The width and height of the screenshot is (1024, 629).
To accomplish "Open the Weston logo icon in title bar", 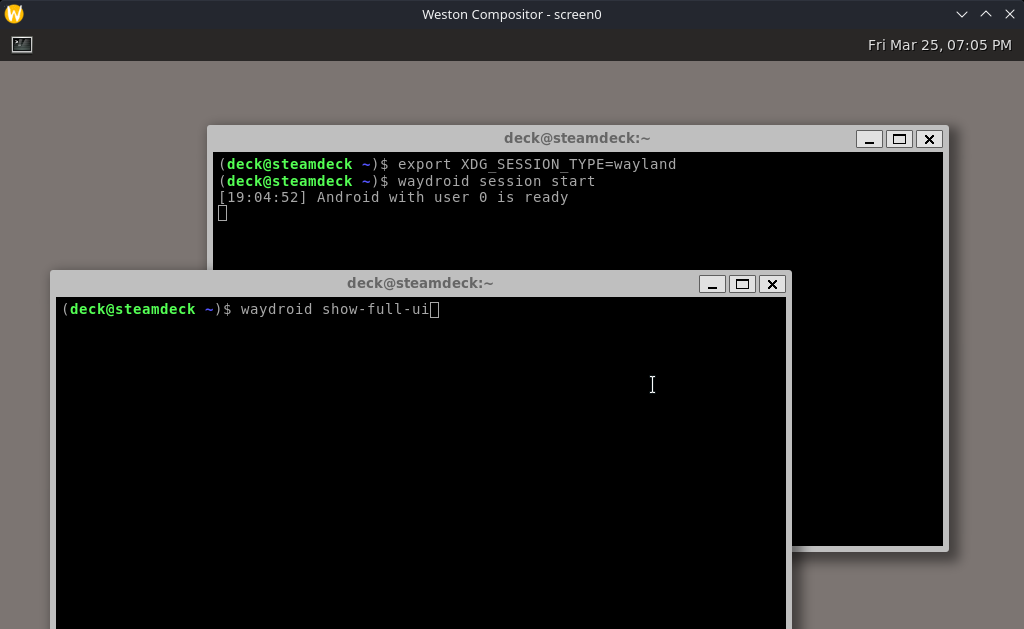I will tap(14, 14).
